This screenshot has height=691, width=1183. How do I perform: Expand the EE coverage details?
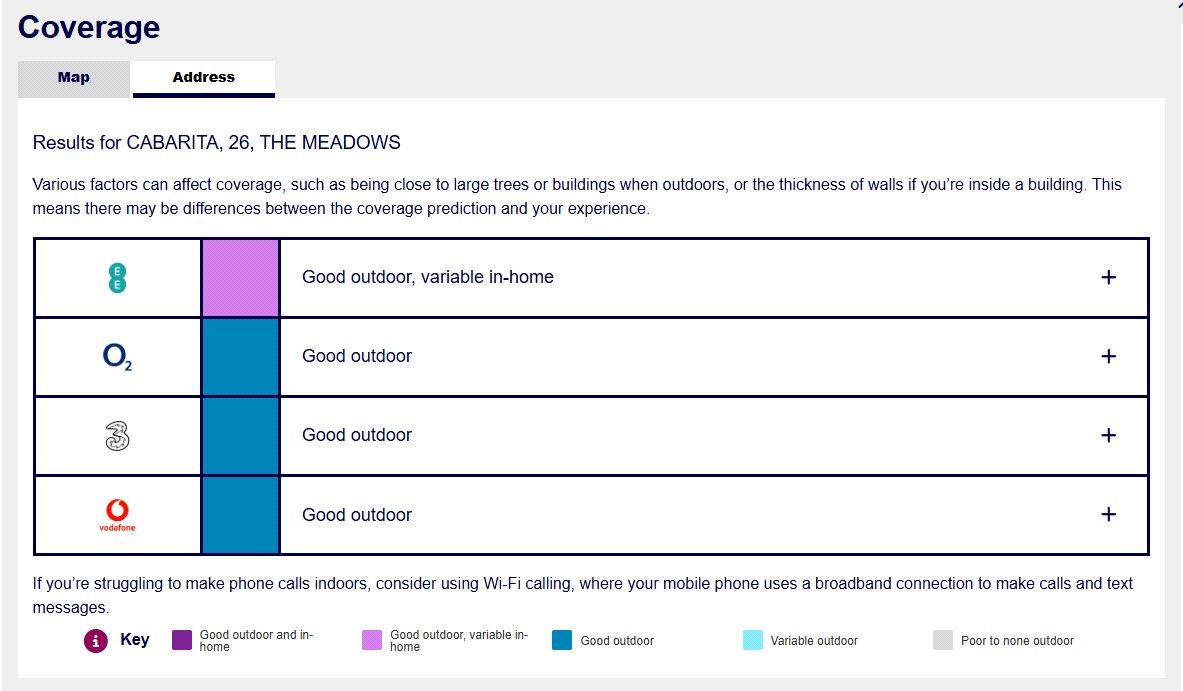1108,277
